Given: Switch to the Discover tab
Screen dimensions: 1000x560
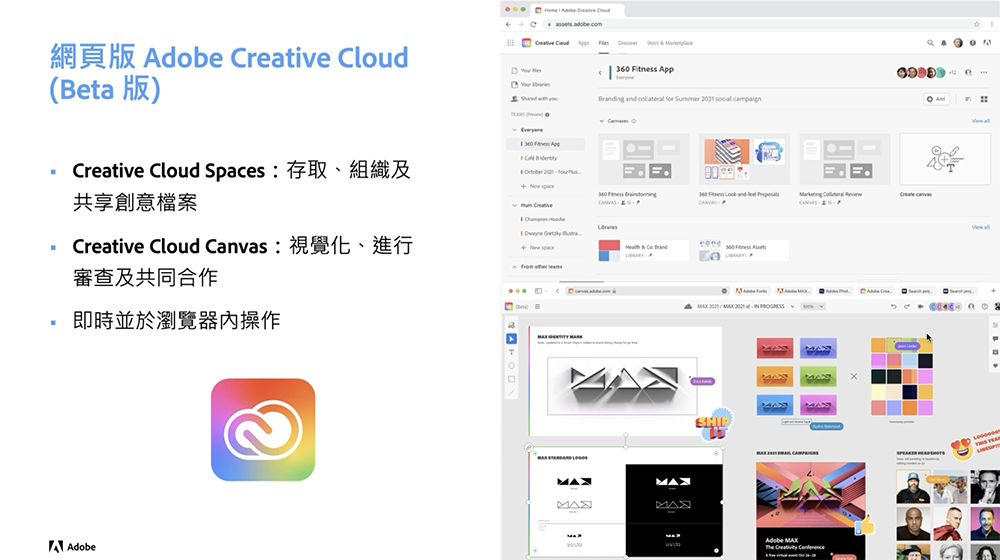Looking at the screenshot, I should (x=628, y=43).
